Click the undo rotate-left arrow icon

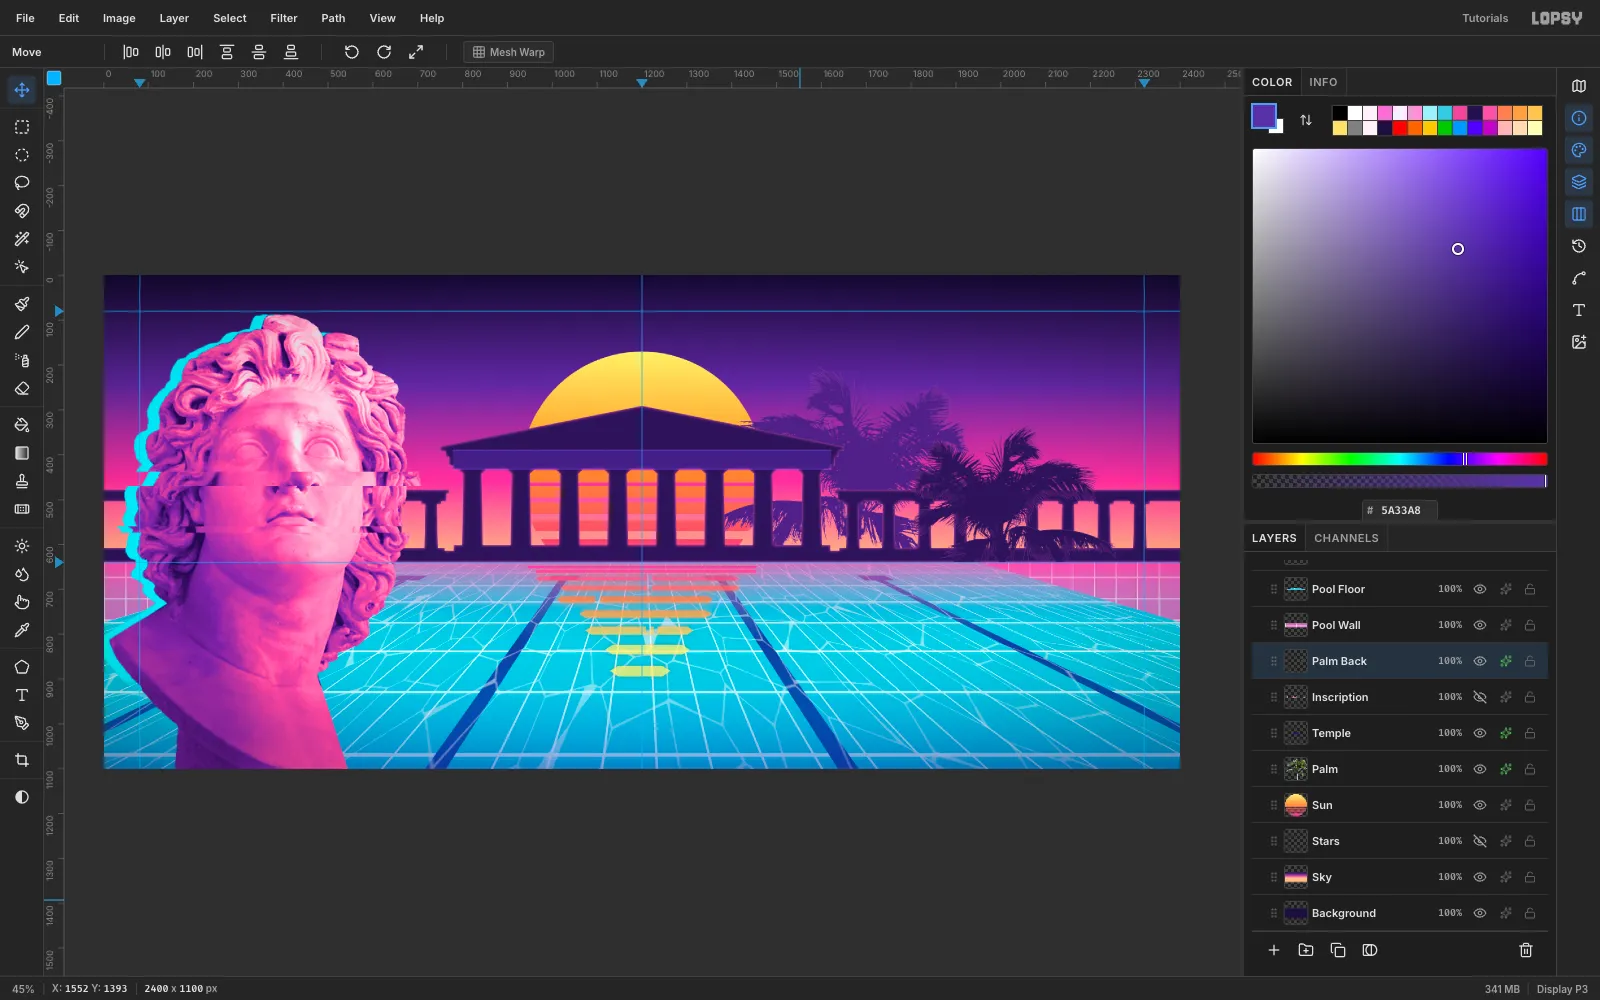pyautogui.click(x=351, y=52)
